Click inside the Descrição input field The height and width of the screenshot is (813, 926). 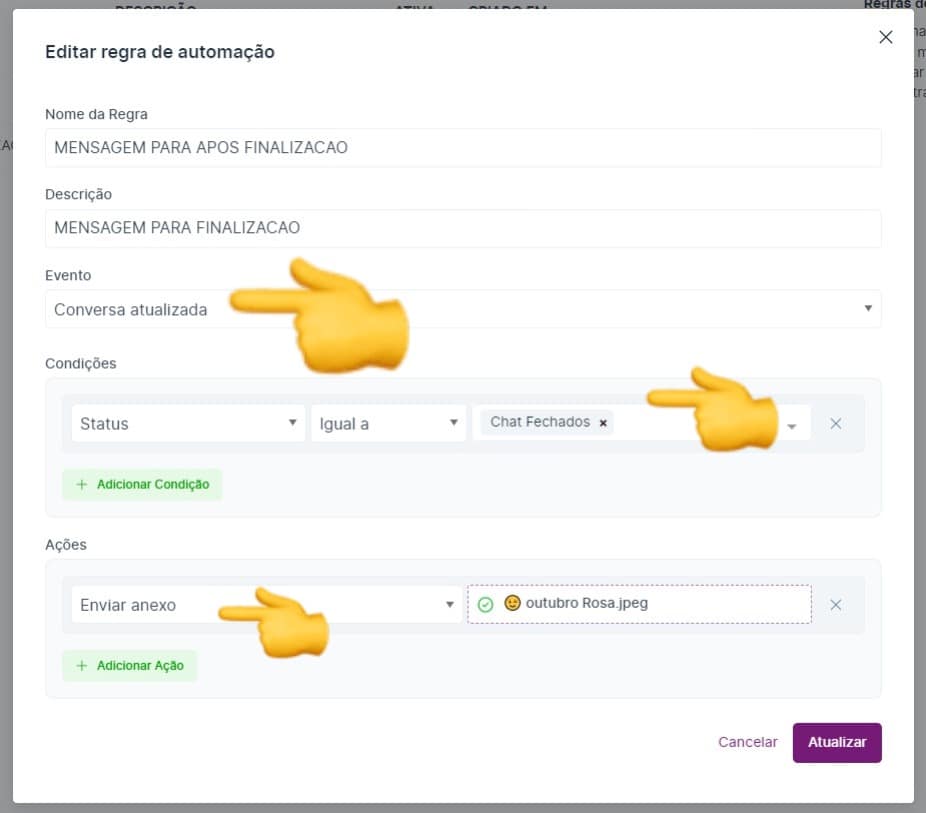pyautogui.click(x=462, y=228)
